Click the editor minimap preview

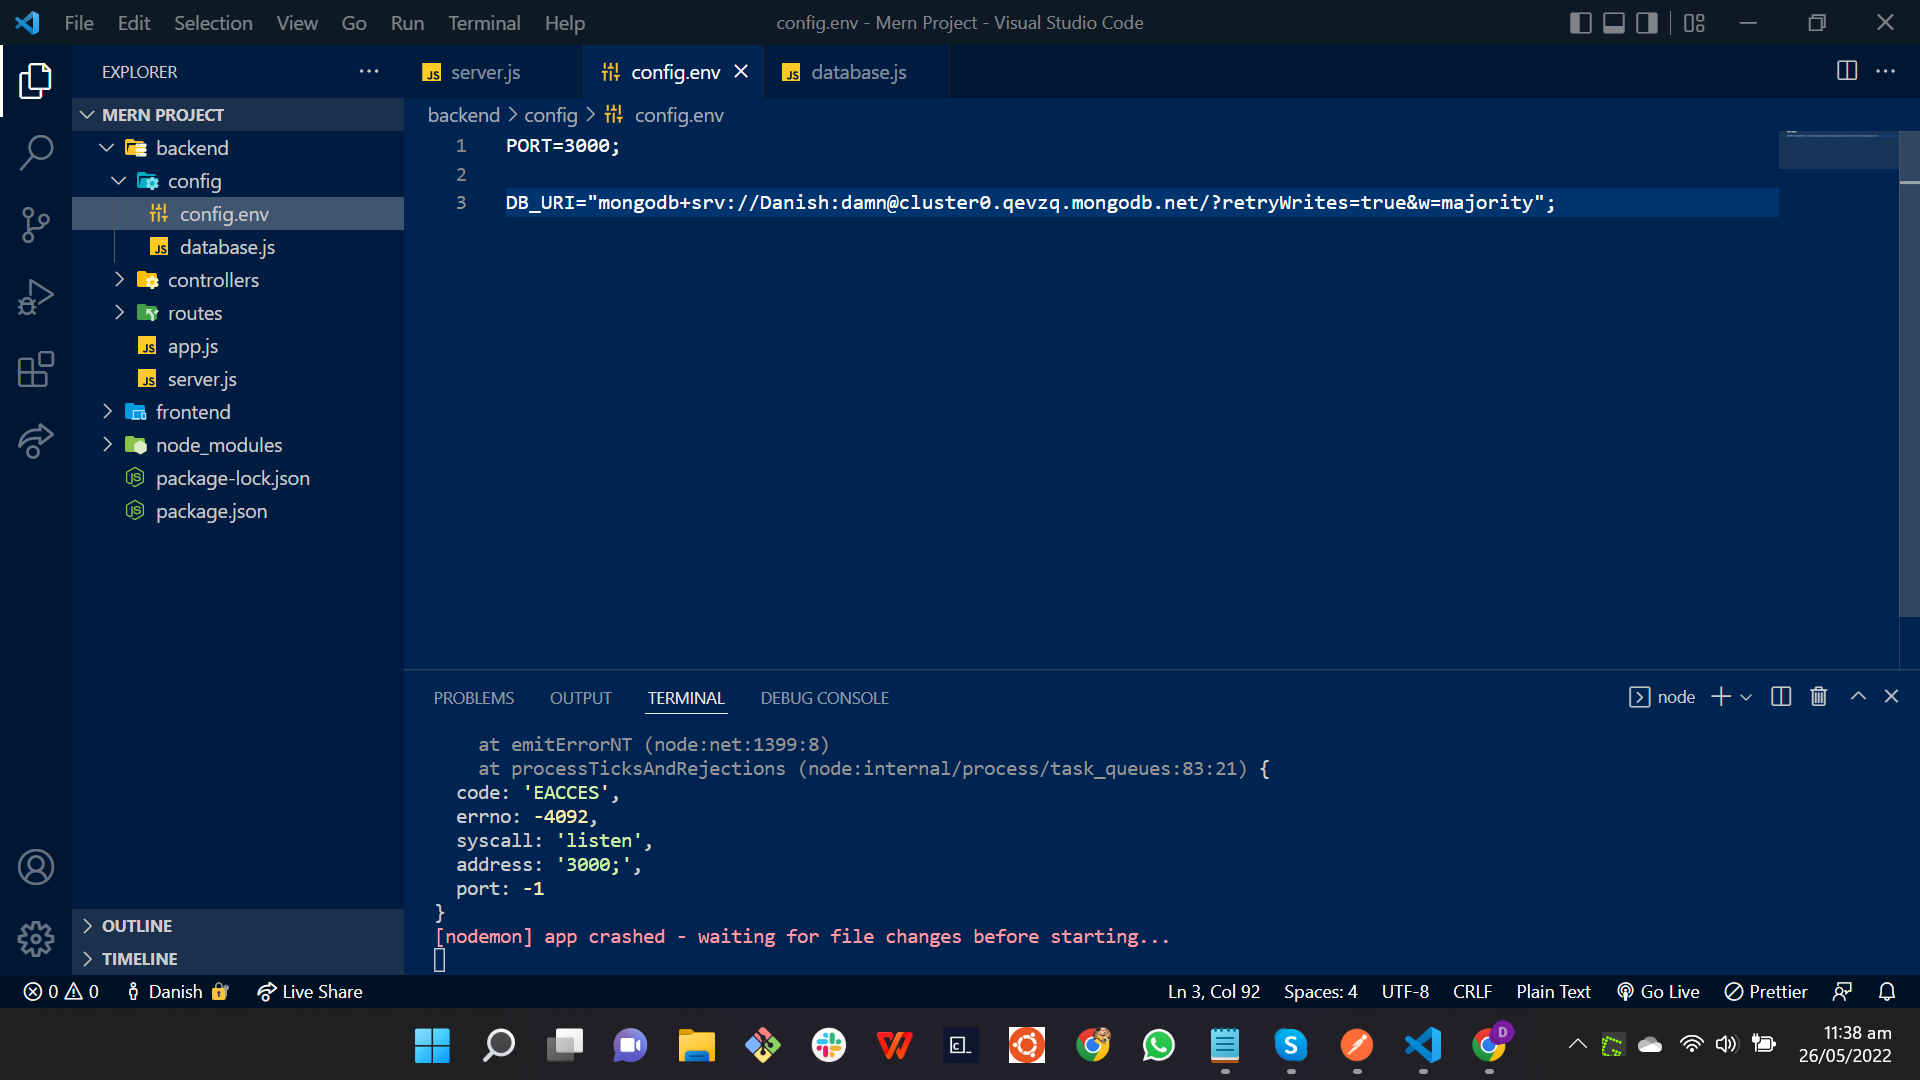click(1838, 150)
